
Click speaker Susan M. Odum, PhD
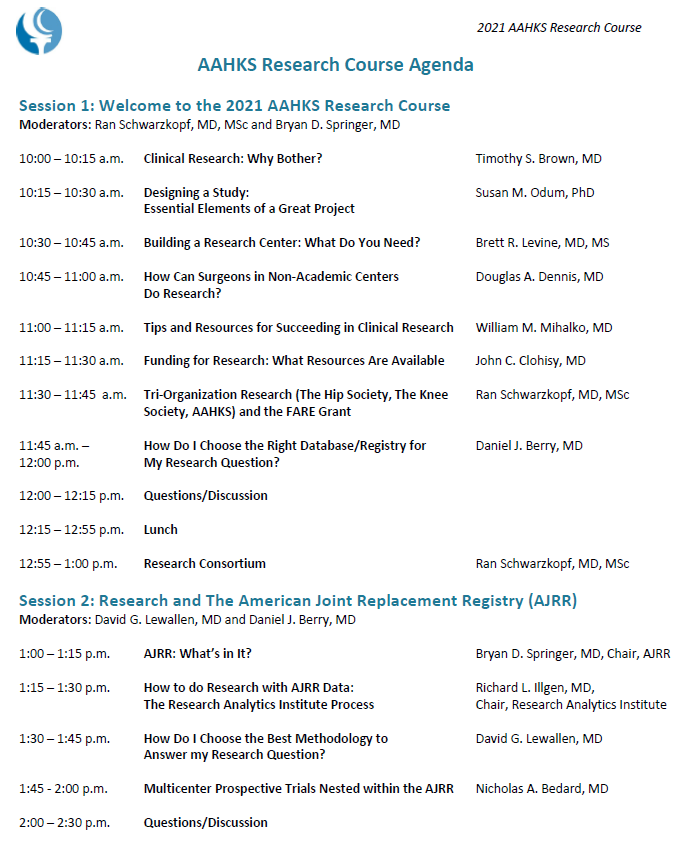(x=535, y=193)
